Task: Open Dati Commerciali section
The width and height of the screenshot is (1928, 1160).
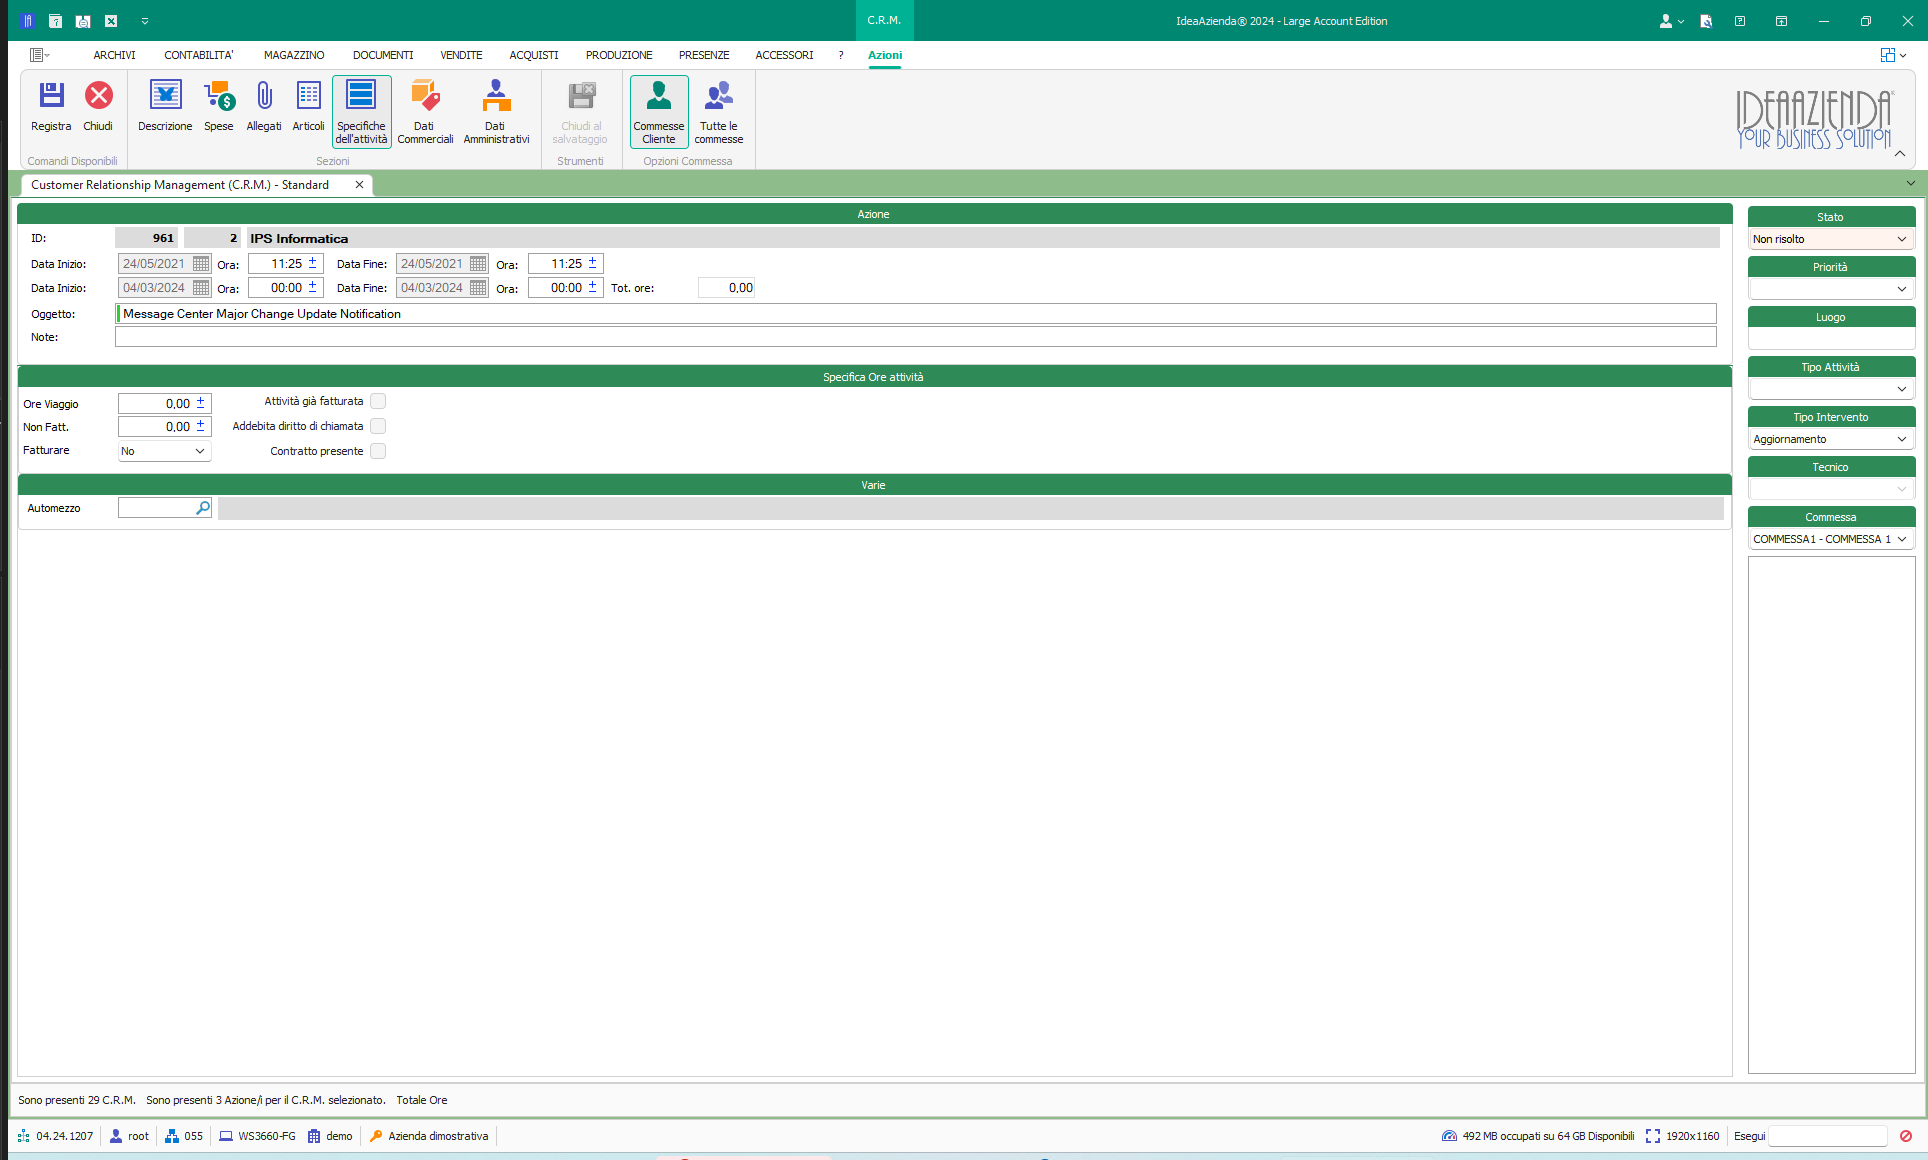Action: (425, 112)
